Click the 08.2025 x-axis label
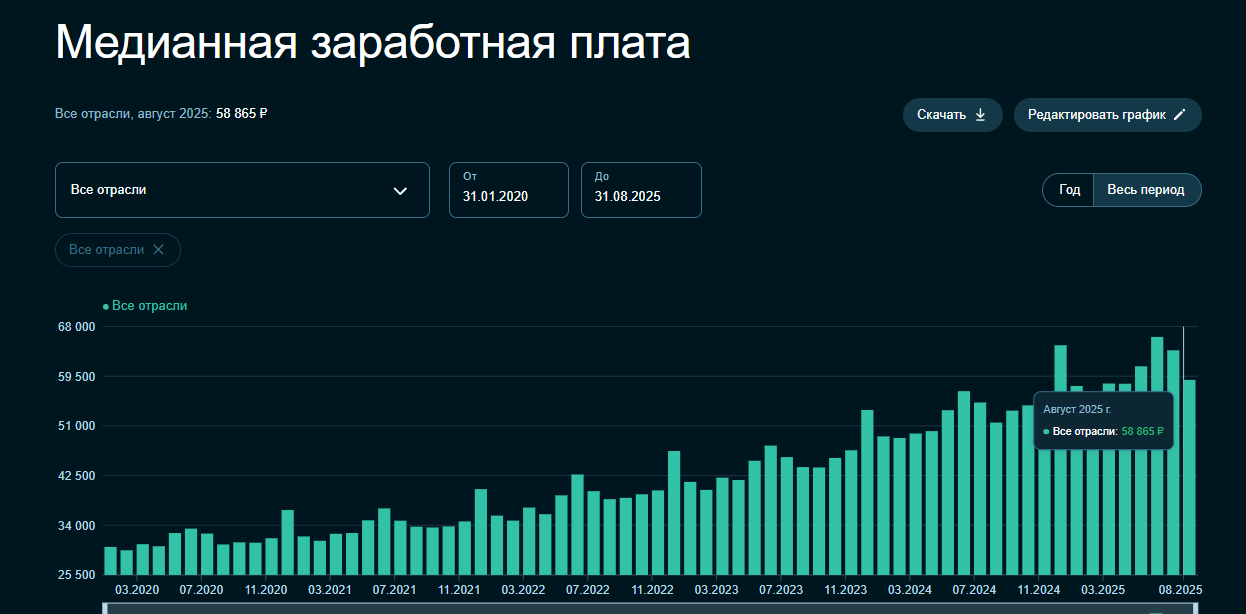The image size is (1246, 614). coord(1180,590)
